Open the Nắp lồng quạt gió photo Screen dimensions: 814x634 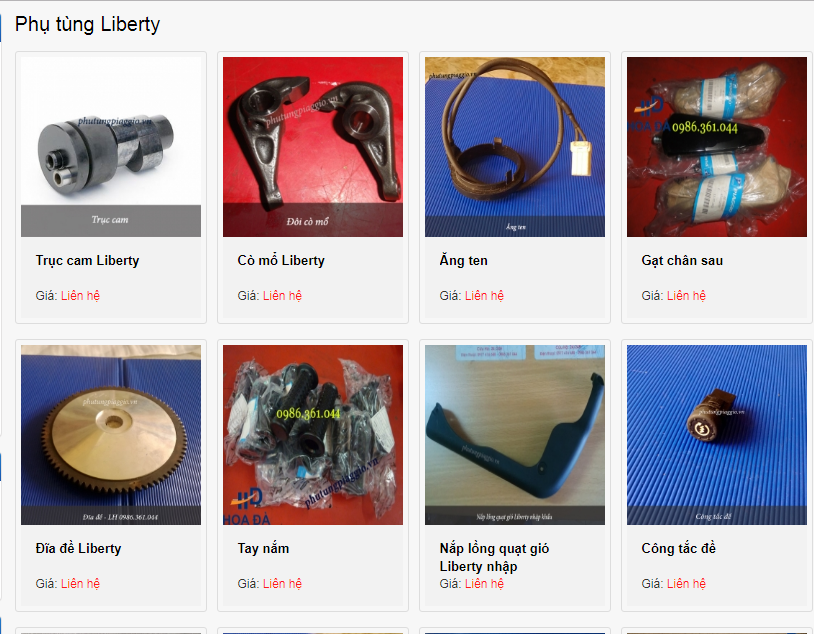click(x=514, y=435)
